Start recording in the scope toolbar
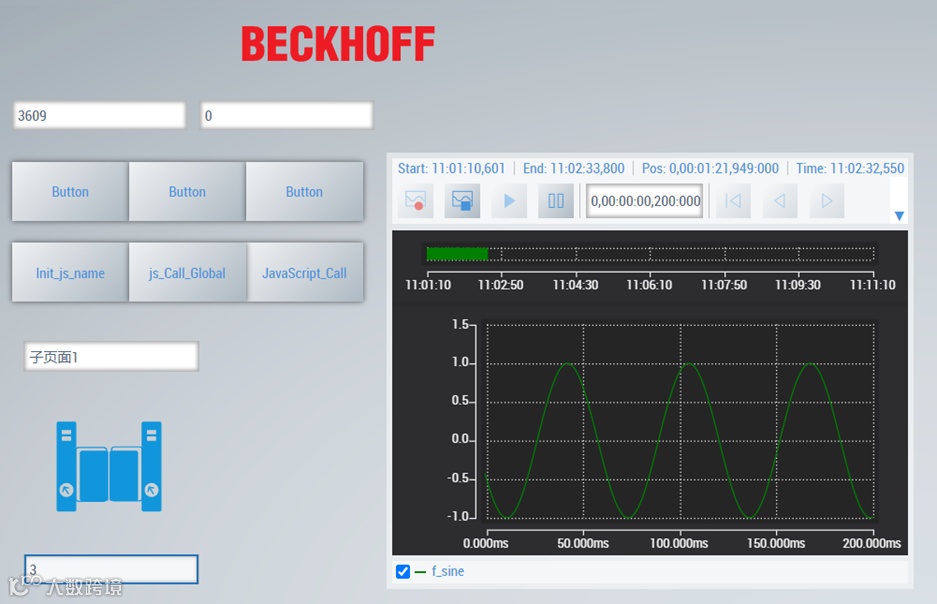Image resolution: width=937 pixels, height=604 pixels. tap(415, 201)
